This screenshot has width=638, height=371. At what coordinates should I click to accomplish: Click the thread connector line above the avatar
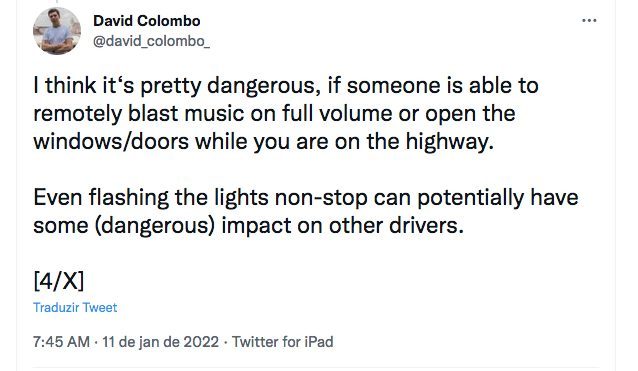pos(57,2)
